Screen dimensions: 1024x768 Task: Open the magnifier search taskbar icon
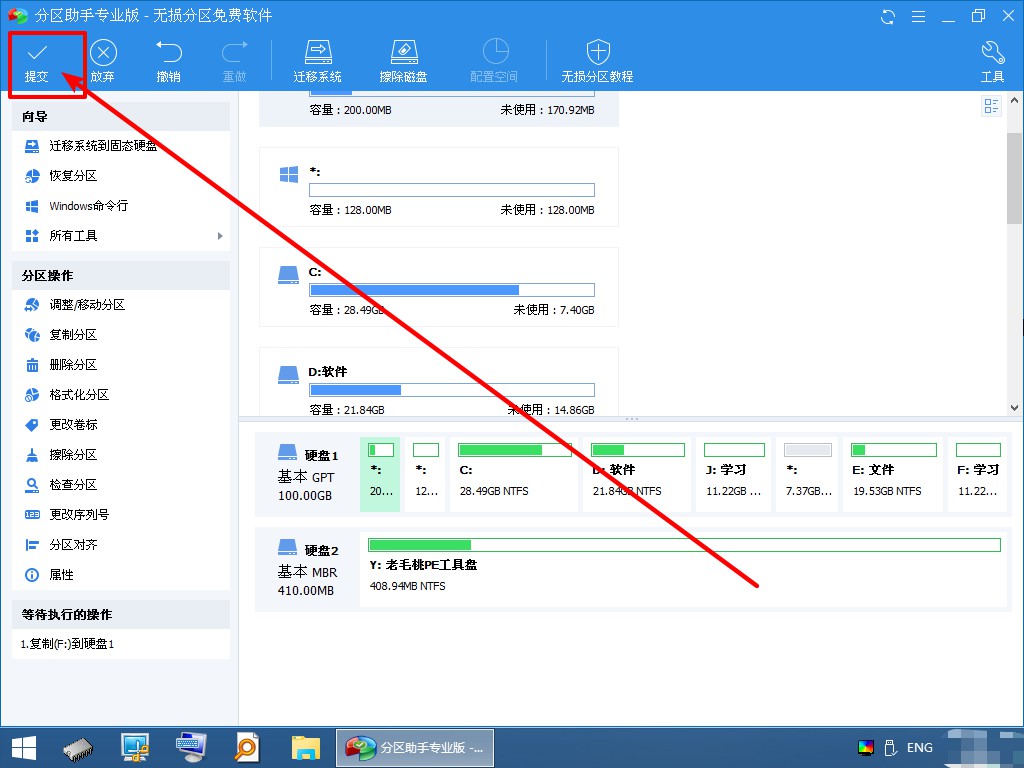(248, 748)
